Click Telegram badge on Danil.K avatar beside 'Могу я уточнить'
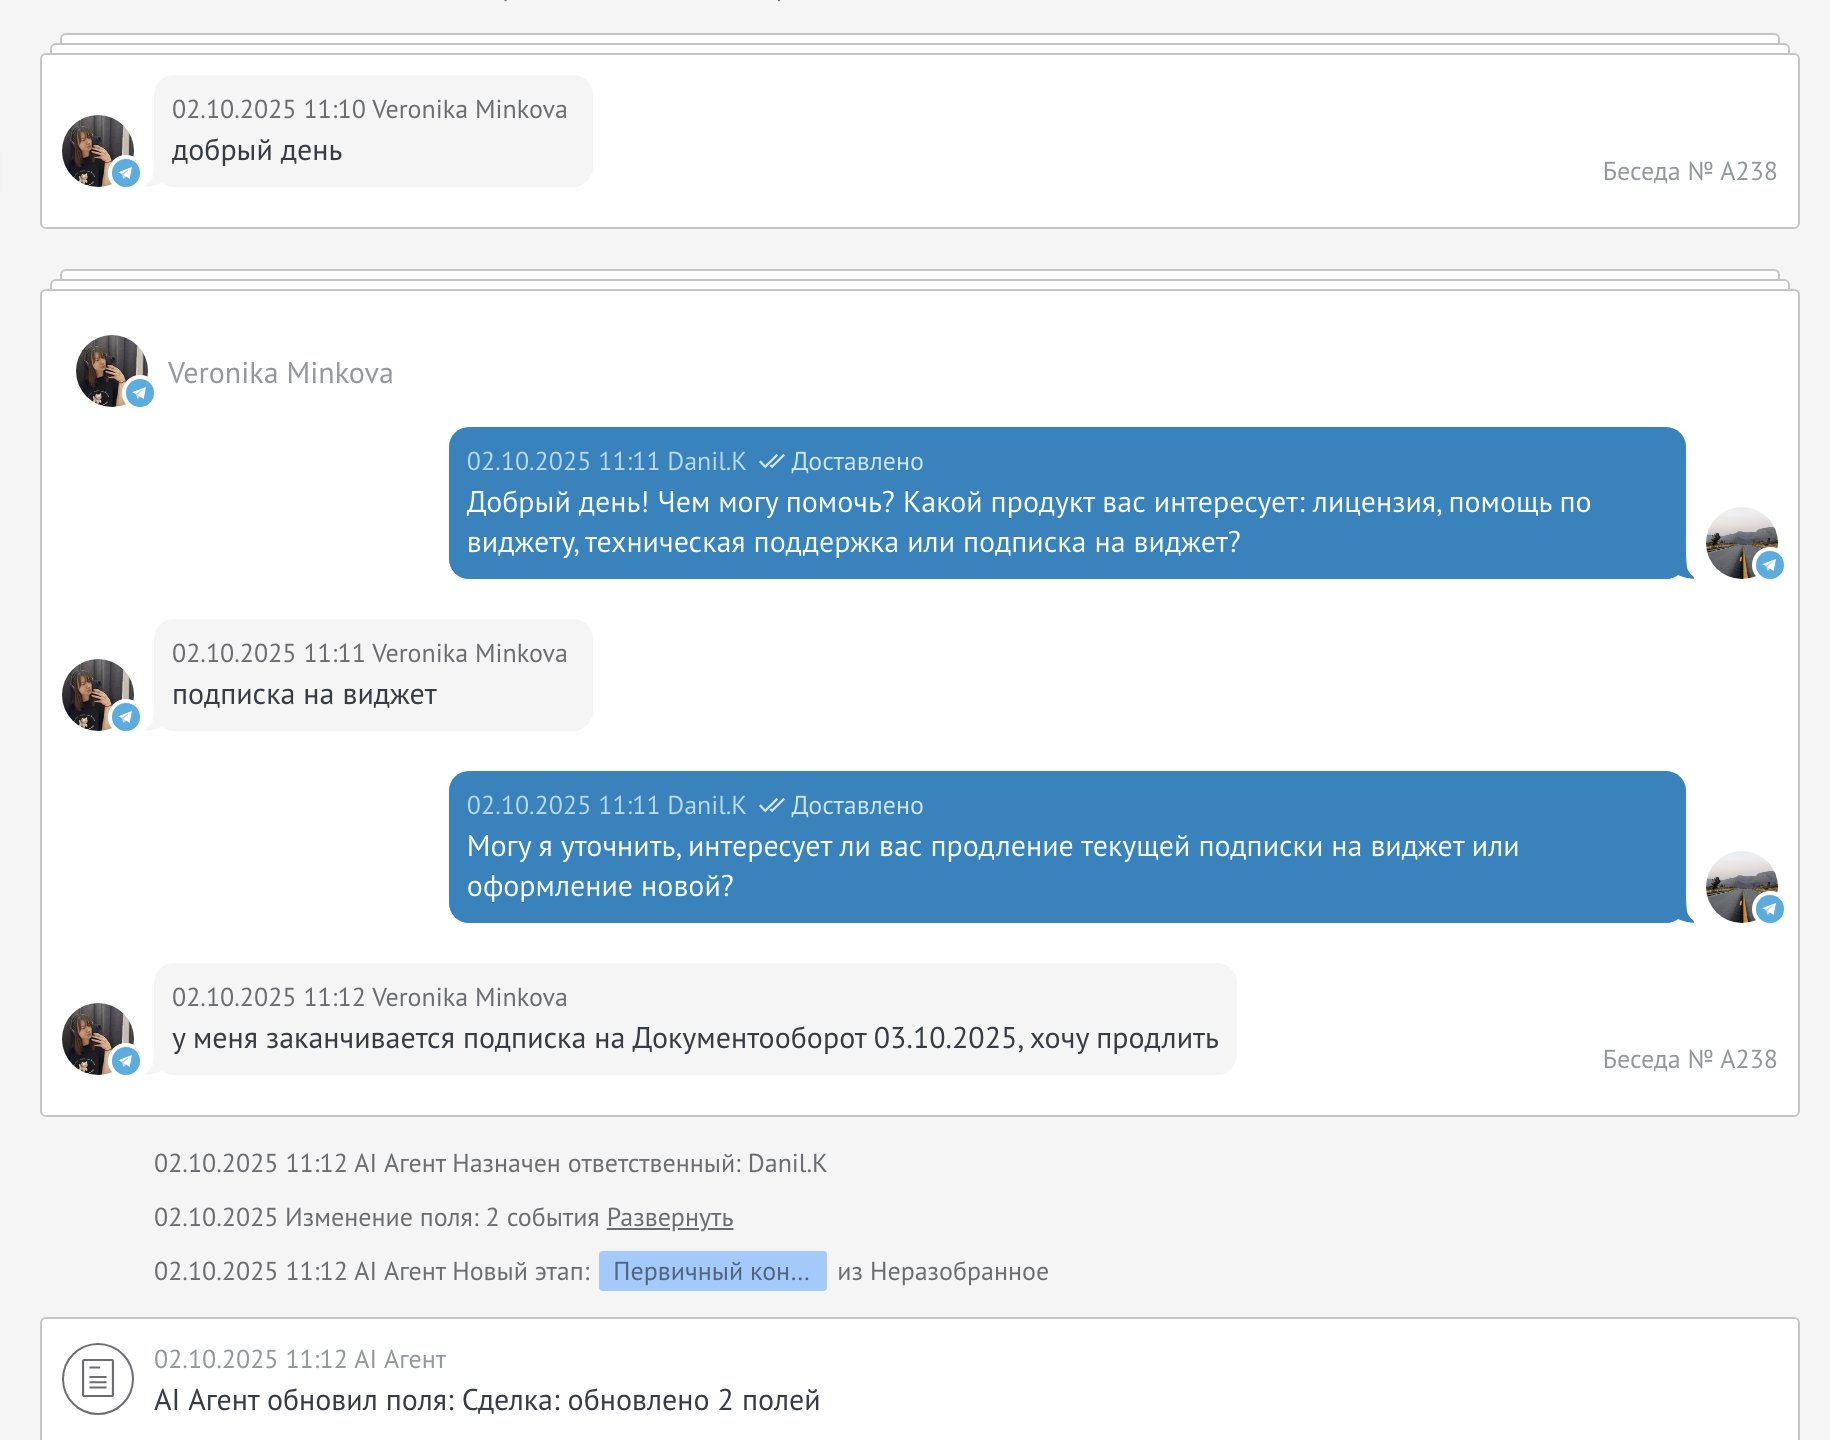 click(x=1770, y=909)
